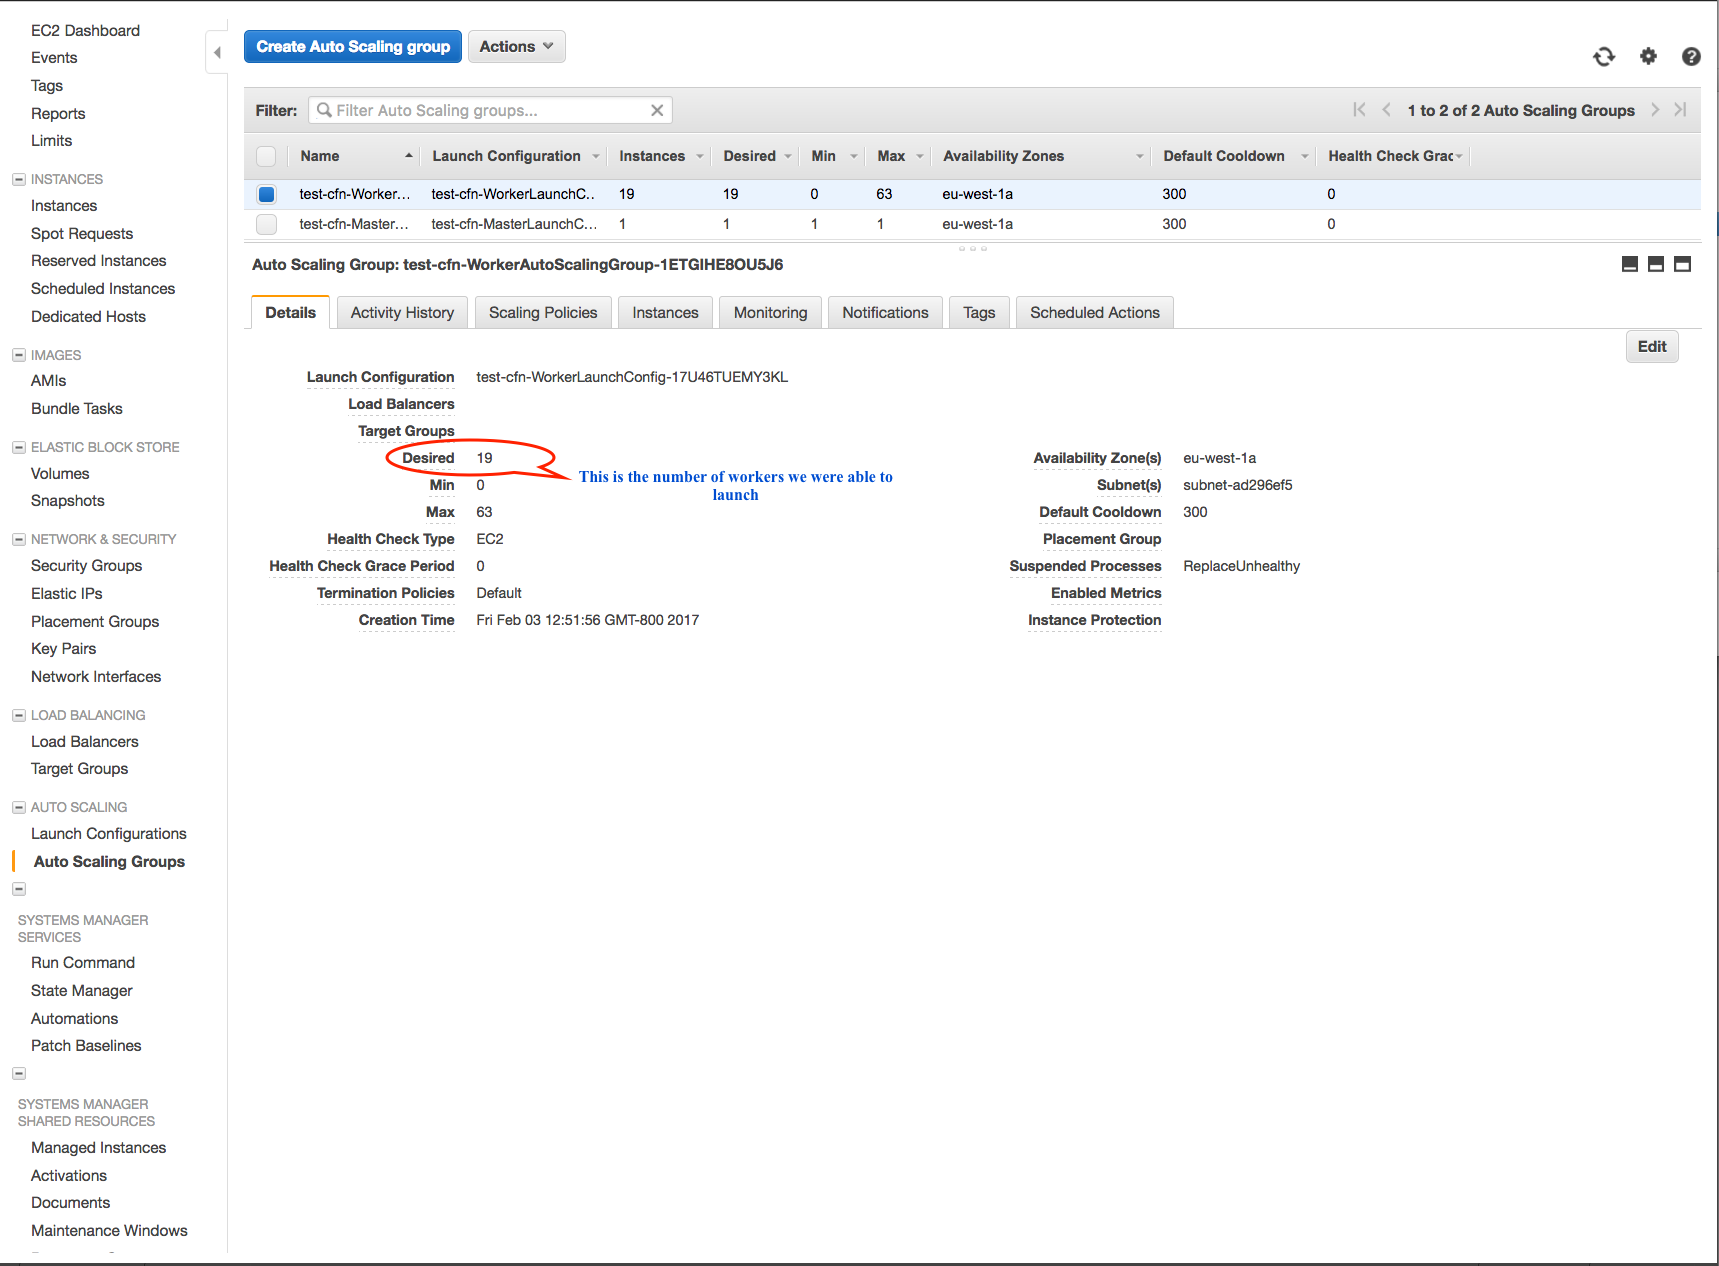1719x1266 pixels.
Task: Go to previous page of results
Action: click(1386, 110)
